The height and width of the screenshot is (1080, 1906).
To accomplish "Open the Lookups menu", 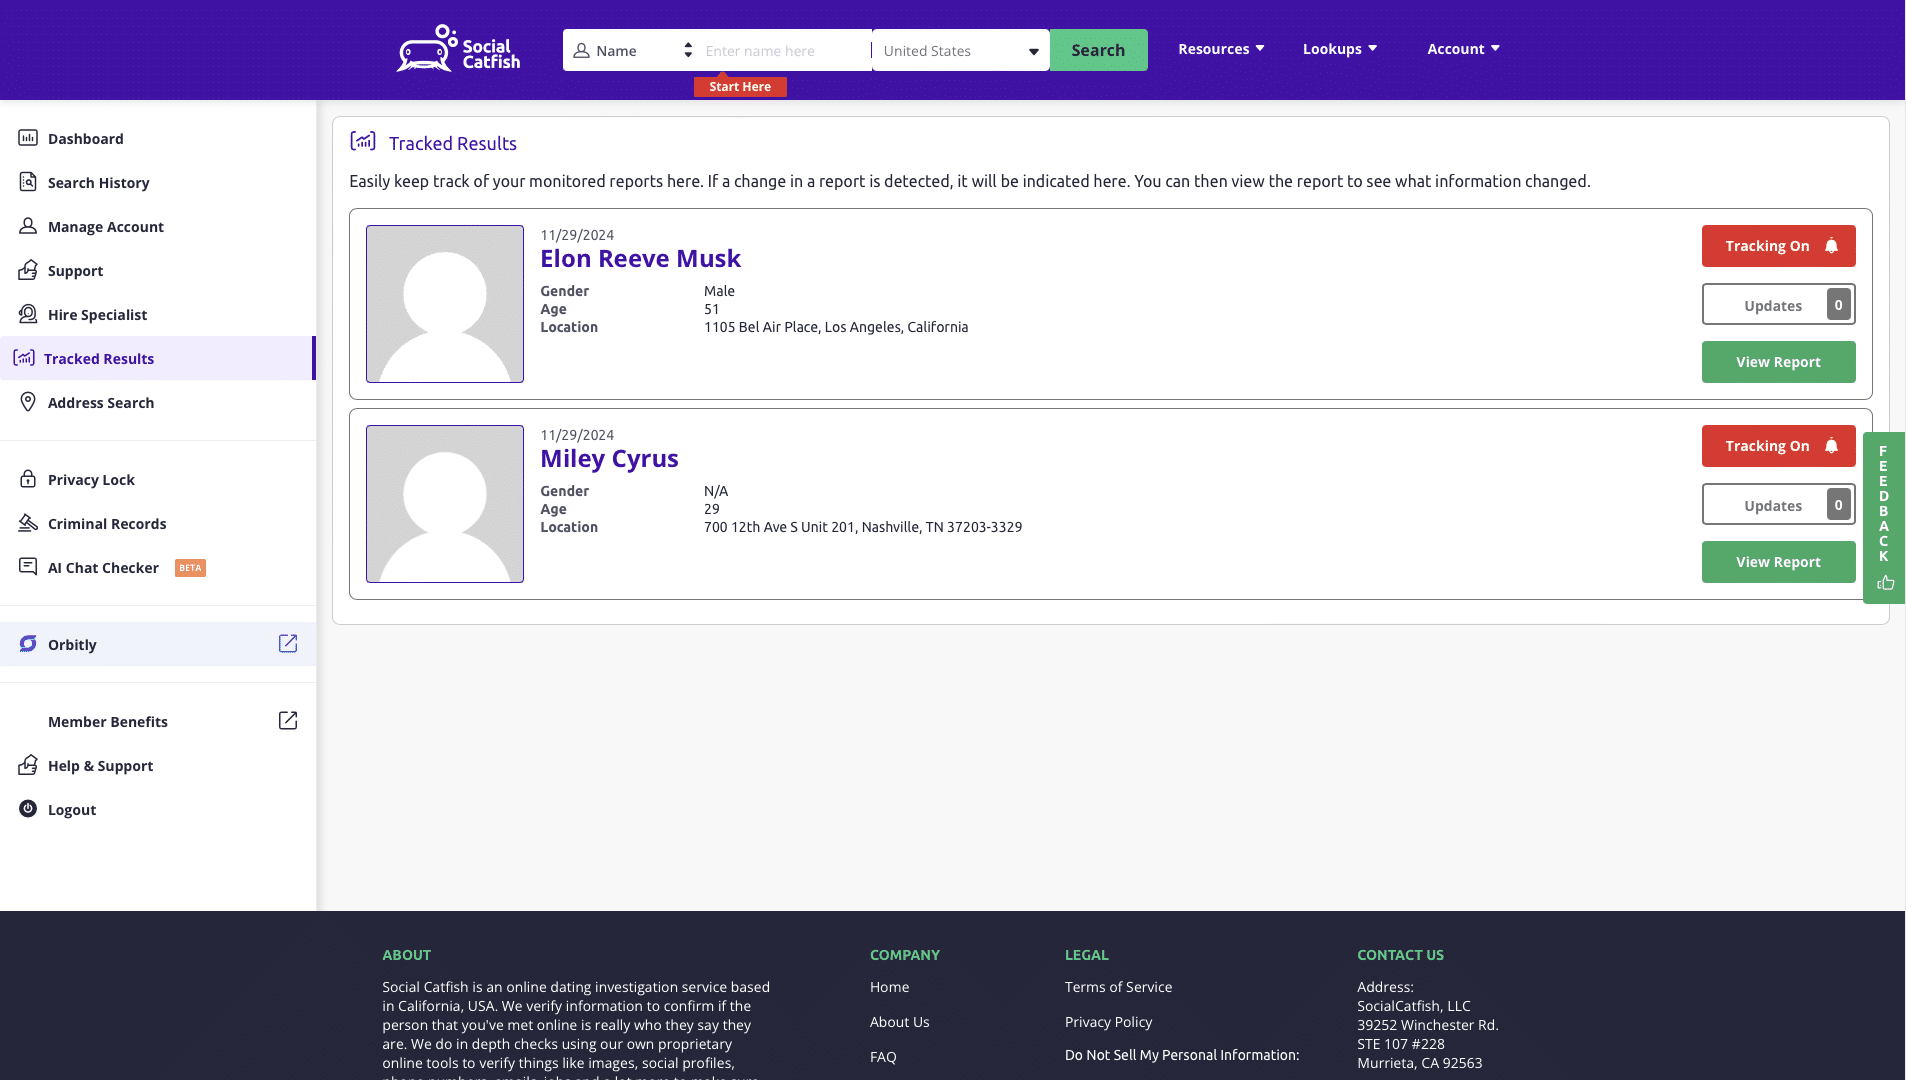I will tap(1339, 49).
